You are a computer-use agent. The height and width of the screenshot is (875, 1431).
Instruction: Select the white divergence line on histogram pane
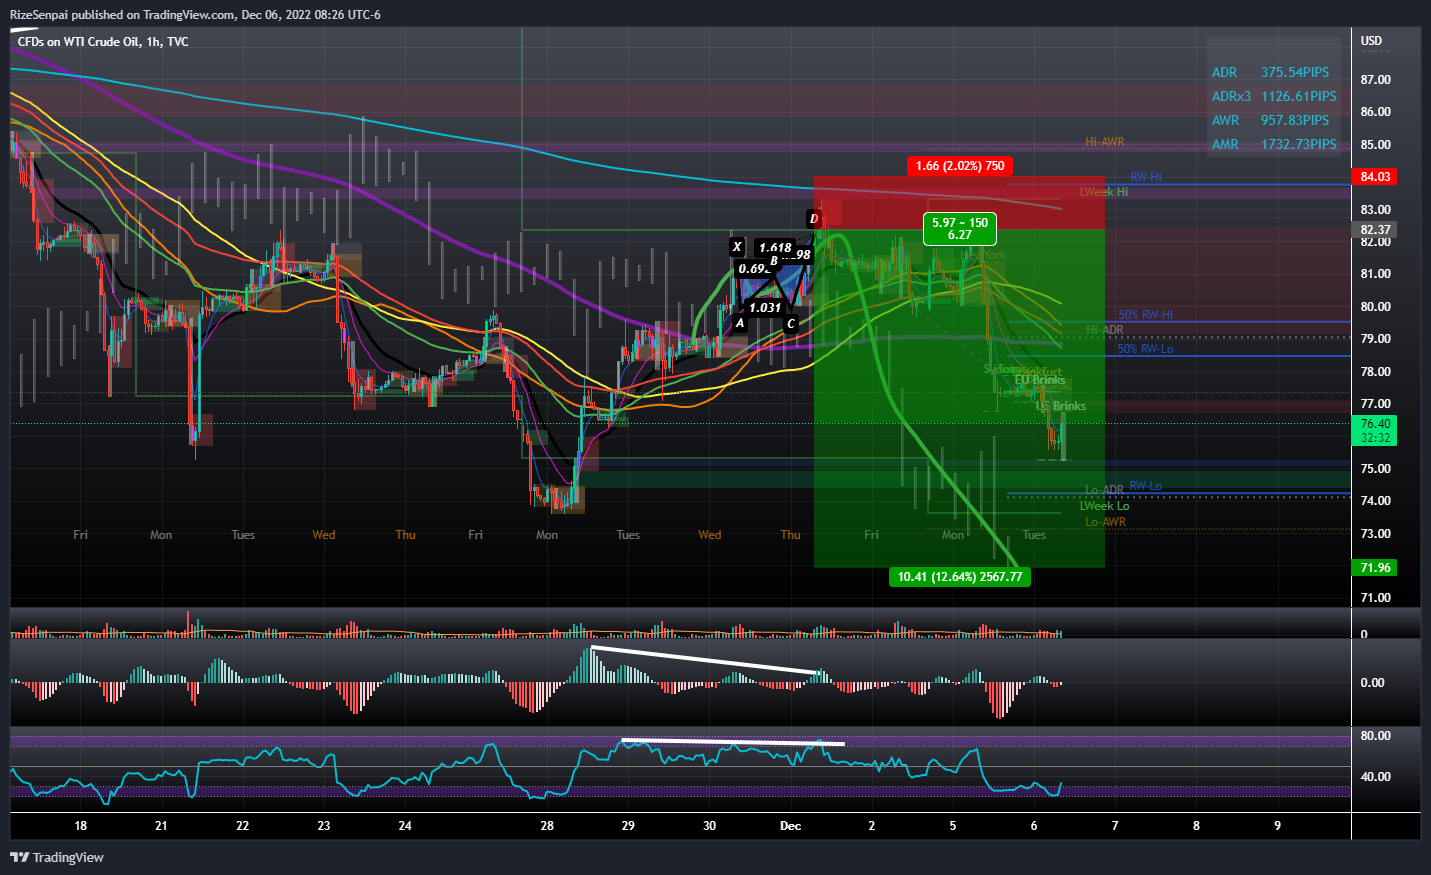705,660
